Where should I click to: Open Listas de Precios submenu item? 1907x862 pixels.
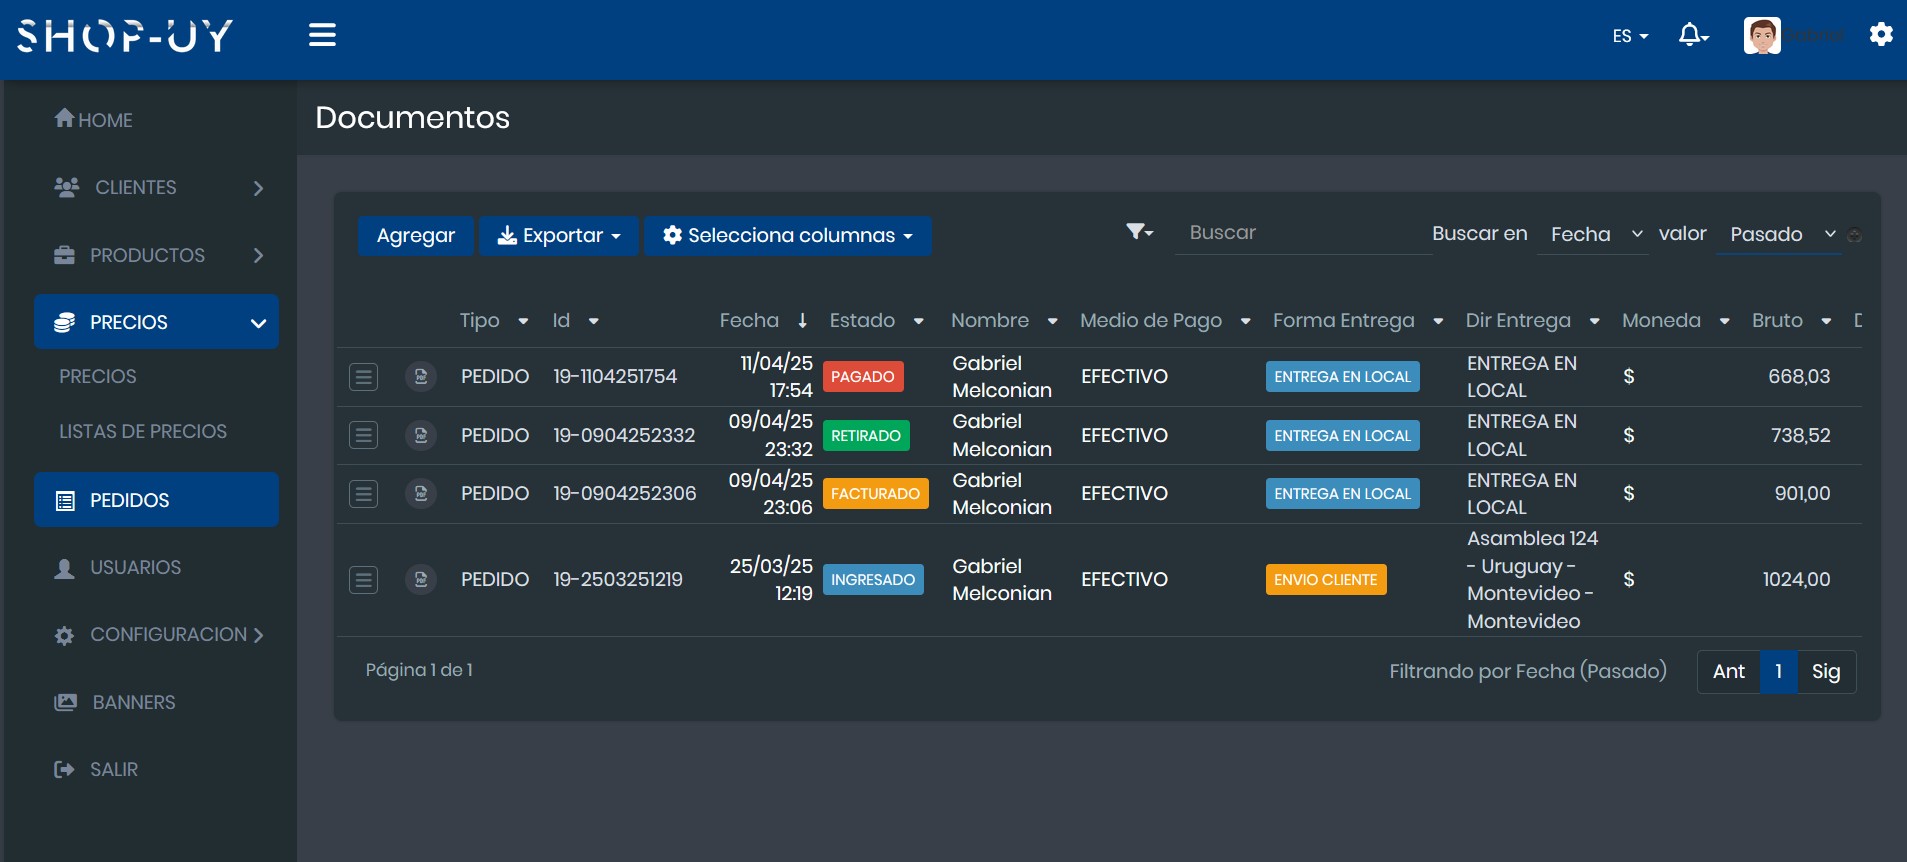click(x=143, y=432)
